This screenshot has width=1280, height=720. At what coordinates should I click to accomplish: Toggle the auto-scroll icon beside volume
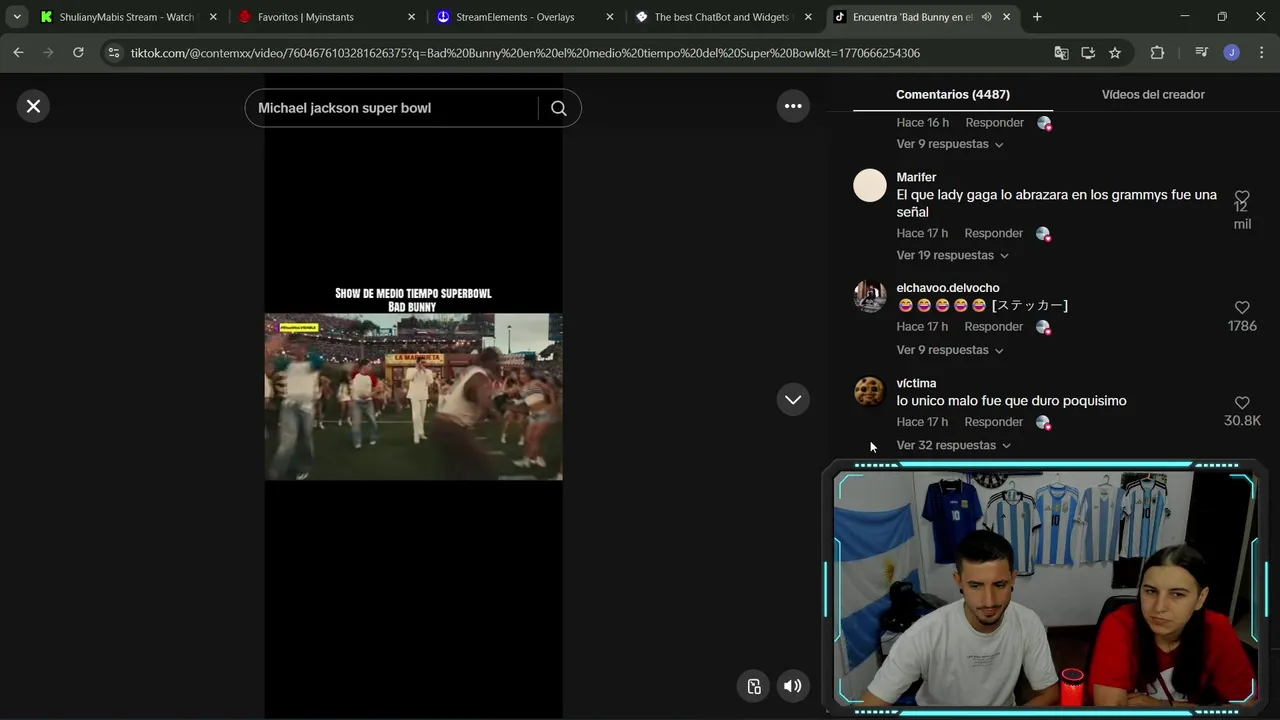click(754, 686)
